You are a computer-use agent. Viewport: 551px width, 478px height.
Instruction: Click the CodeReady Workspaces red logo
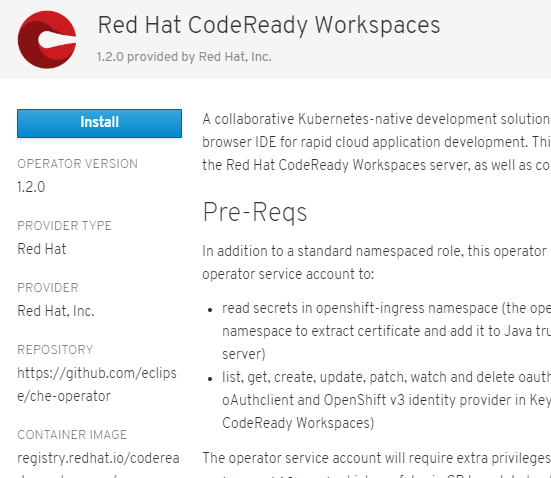(47, 39)
